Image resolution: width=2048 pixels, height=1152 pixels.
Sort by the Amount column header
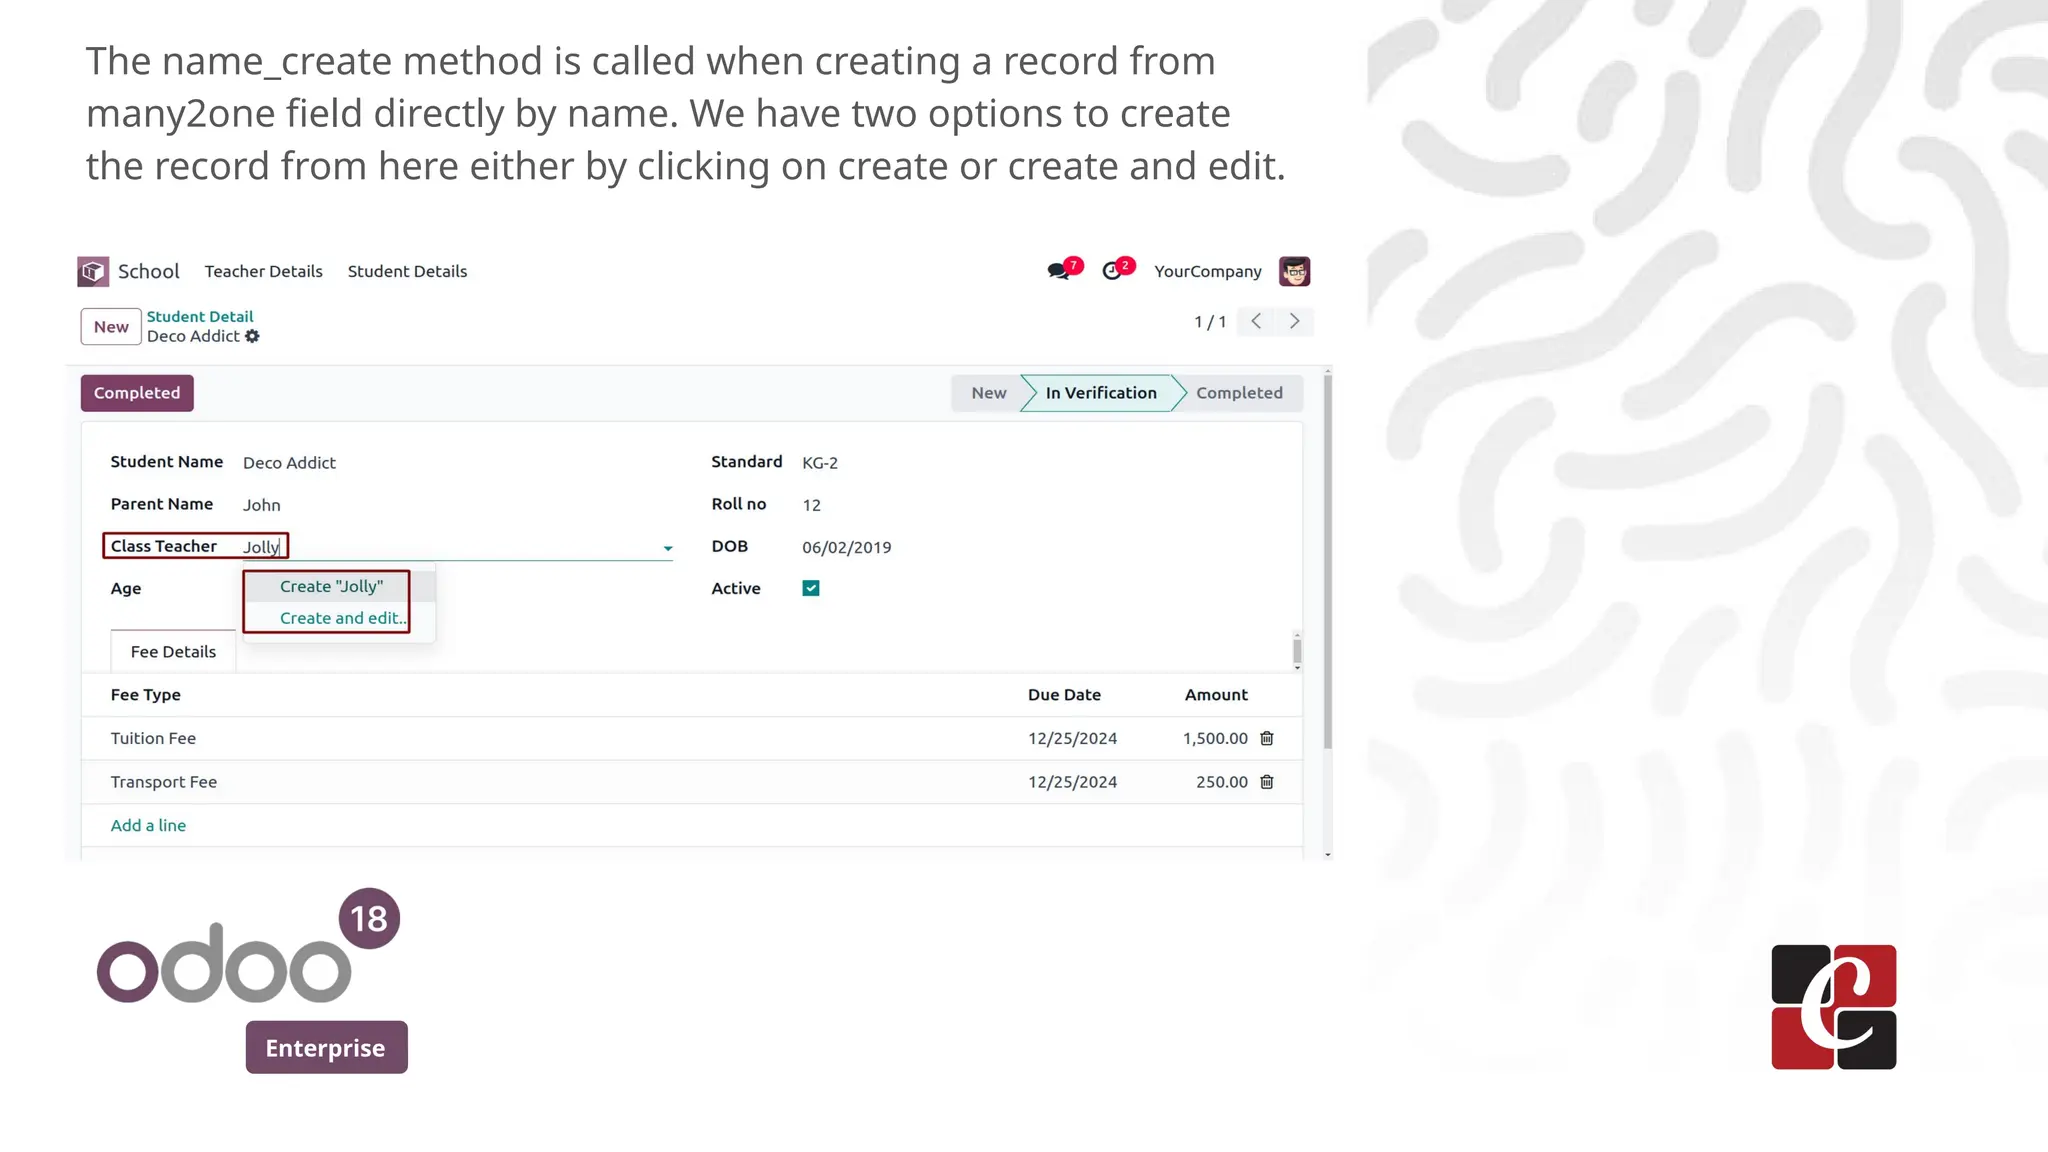point(1216,695)
